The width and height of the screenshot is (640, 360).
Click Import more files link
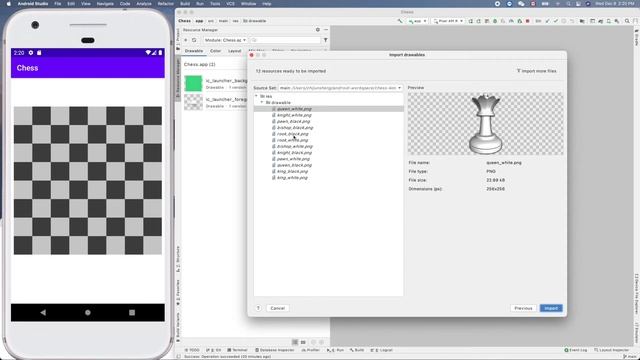click(536, 71)
